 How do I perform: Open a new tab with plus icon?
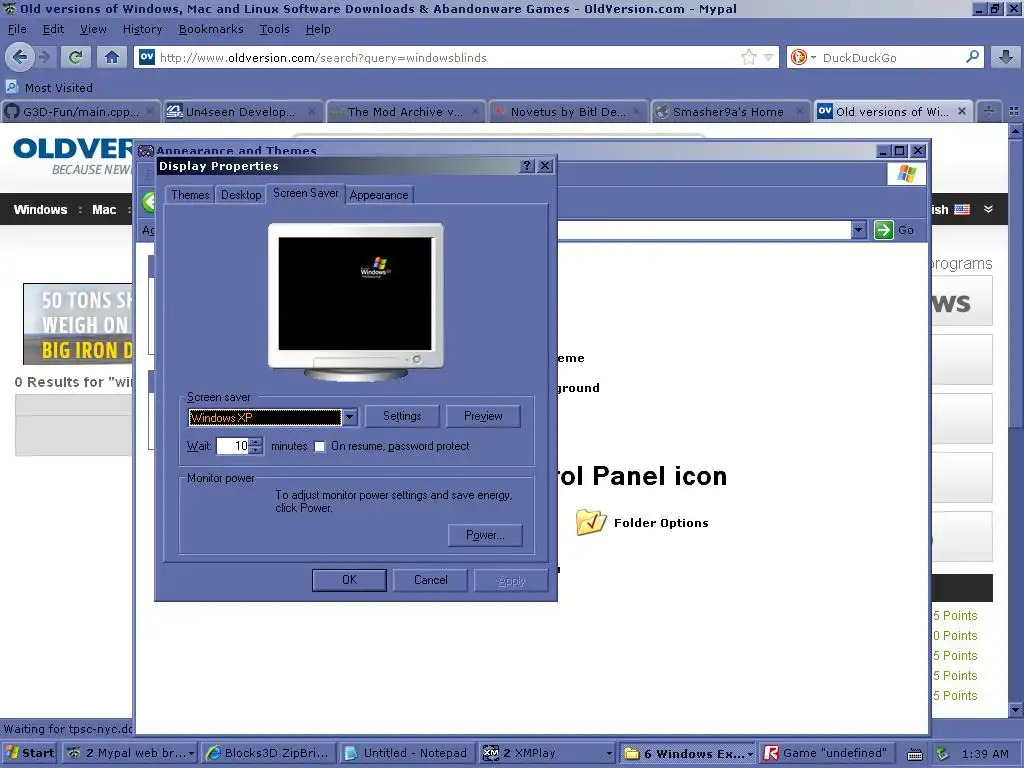coord(989,112)
